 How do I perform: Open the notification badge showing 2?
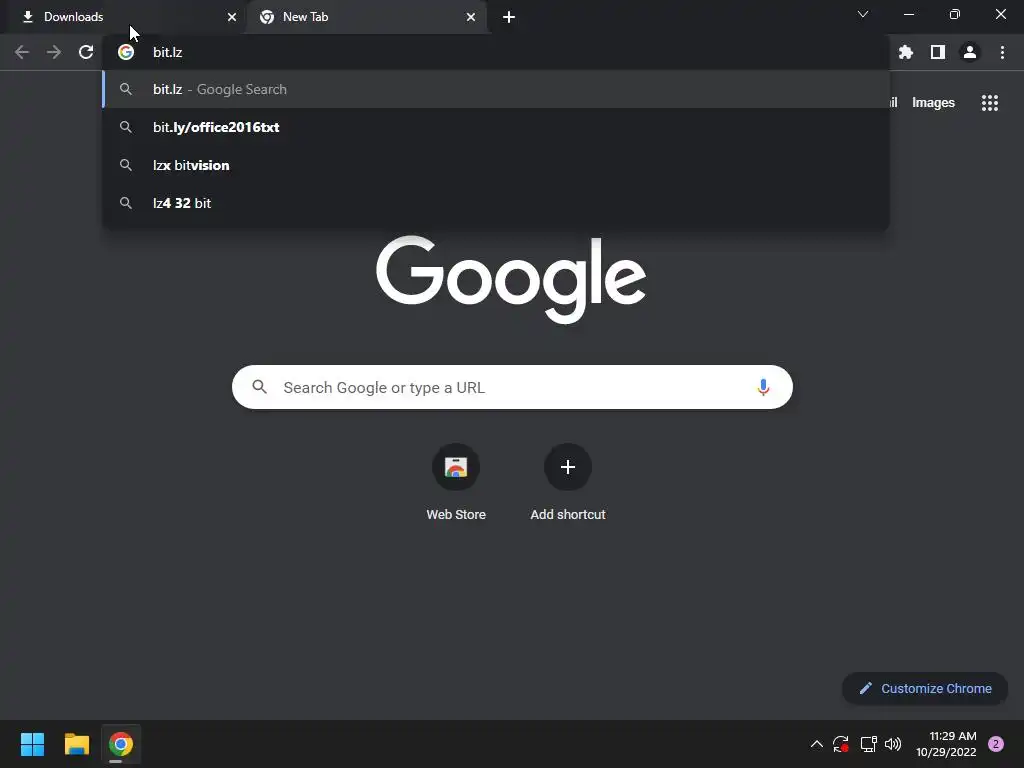point(996,744)
